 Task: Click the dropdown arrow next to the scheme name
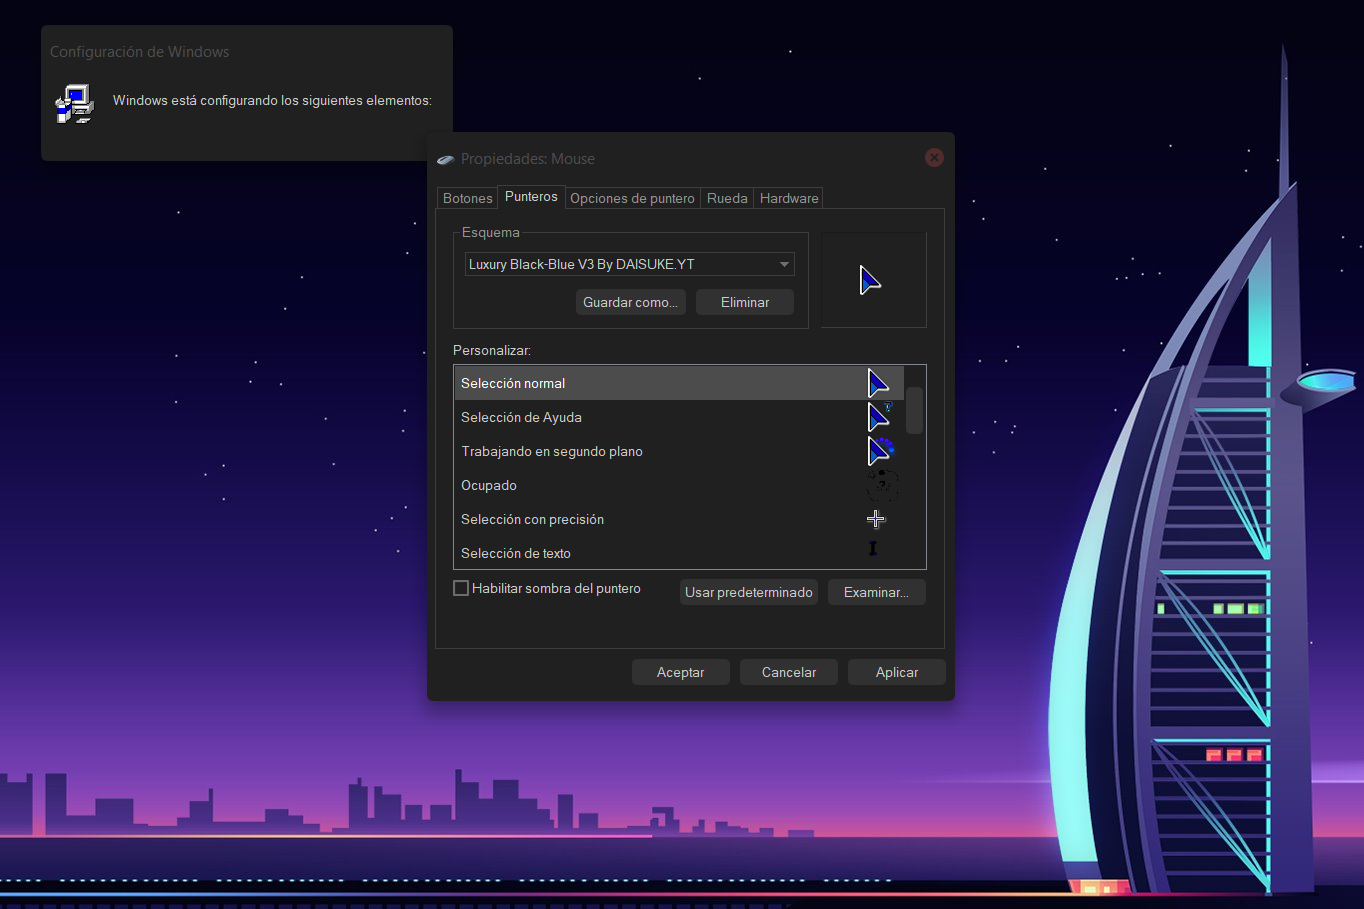click(784, 264)
